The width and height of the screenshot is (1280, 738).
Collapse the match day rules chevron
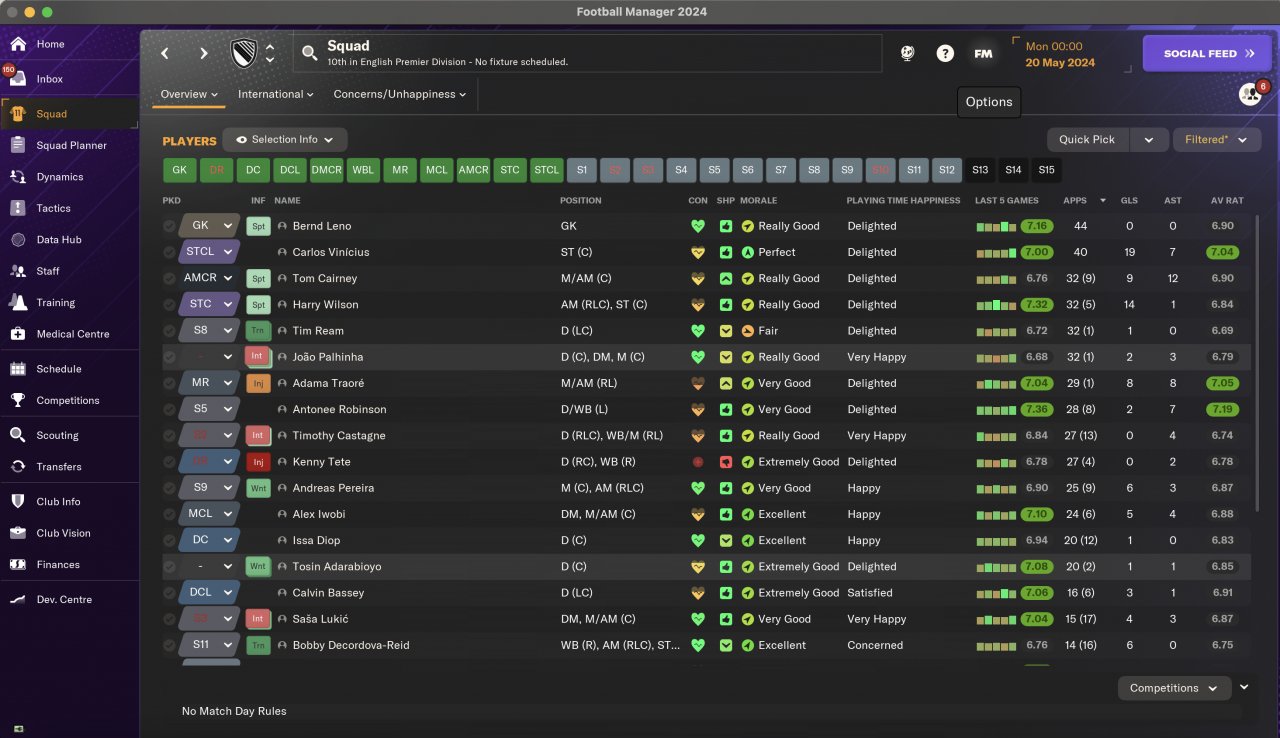1244,687
